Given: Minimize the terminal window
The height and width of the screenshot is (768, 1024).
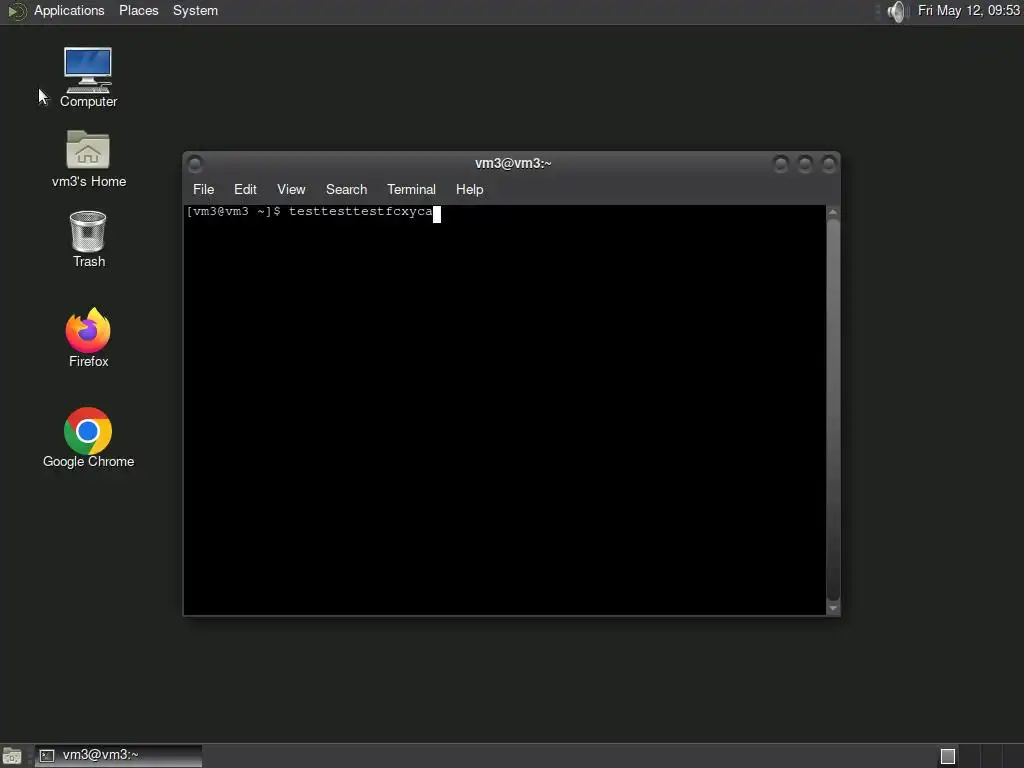Looking at the screenshot, I should coord(780,163).
